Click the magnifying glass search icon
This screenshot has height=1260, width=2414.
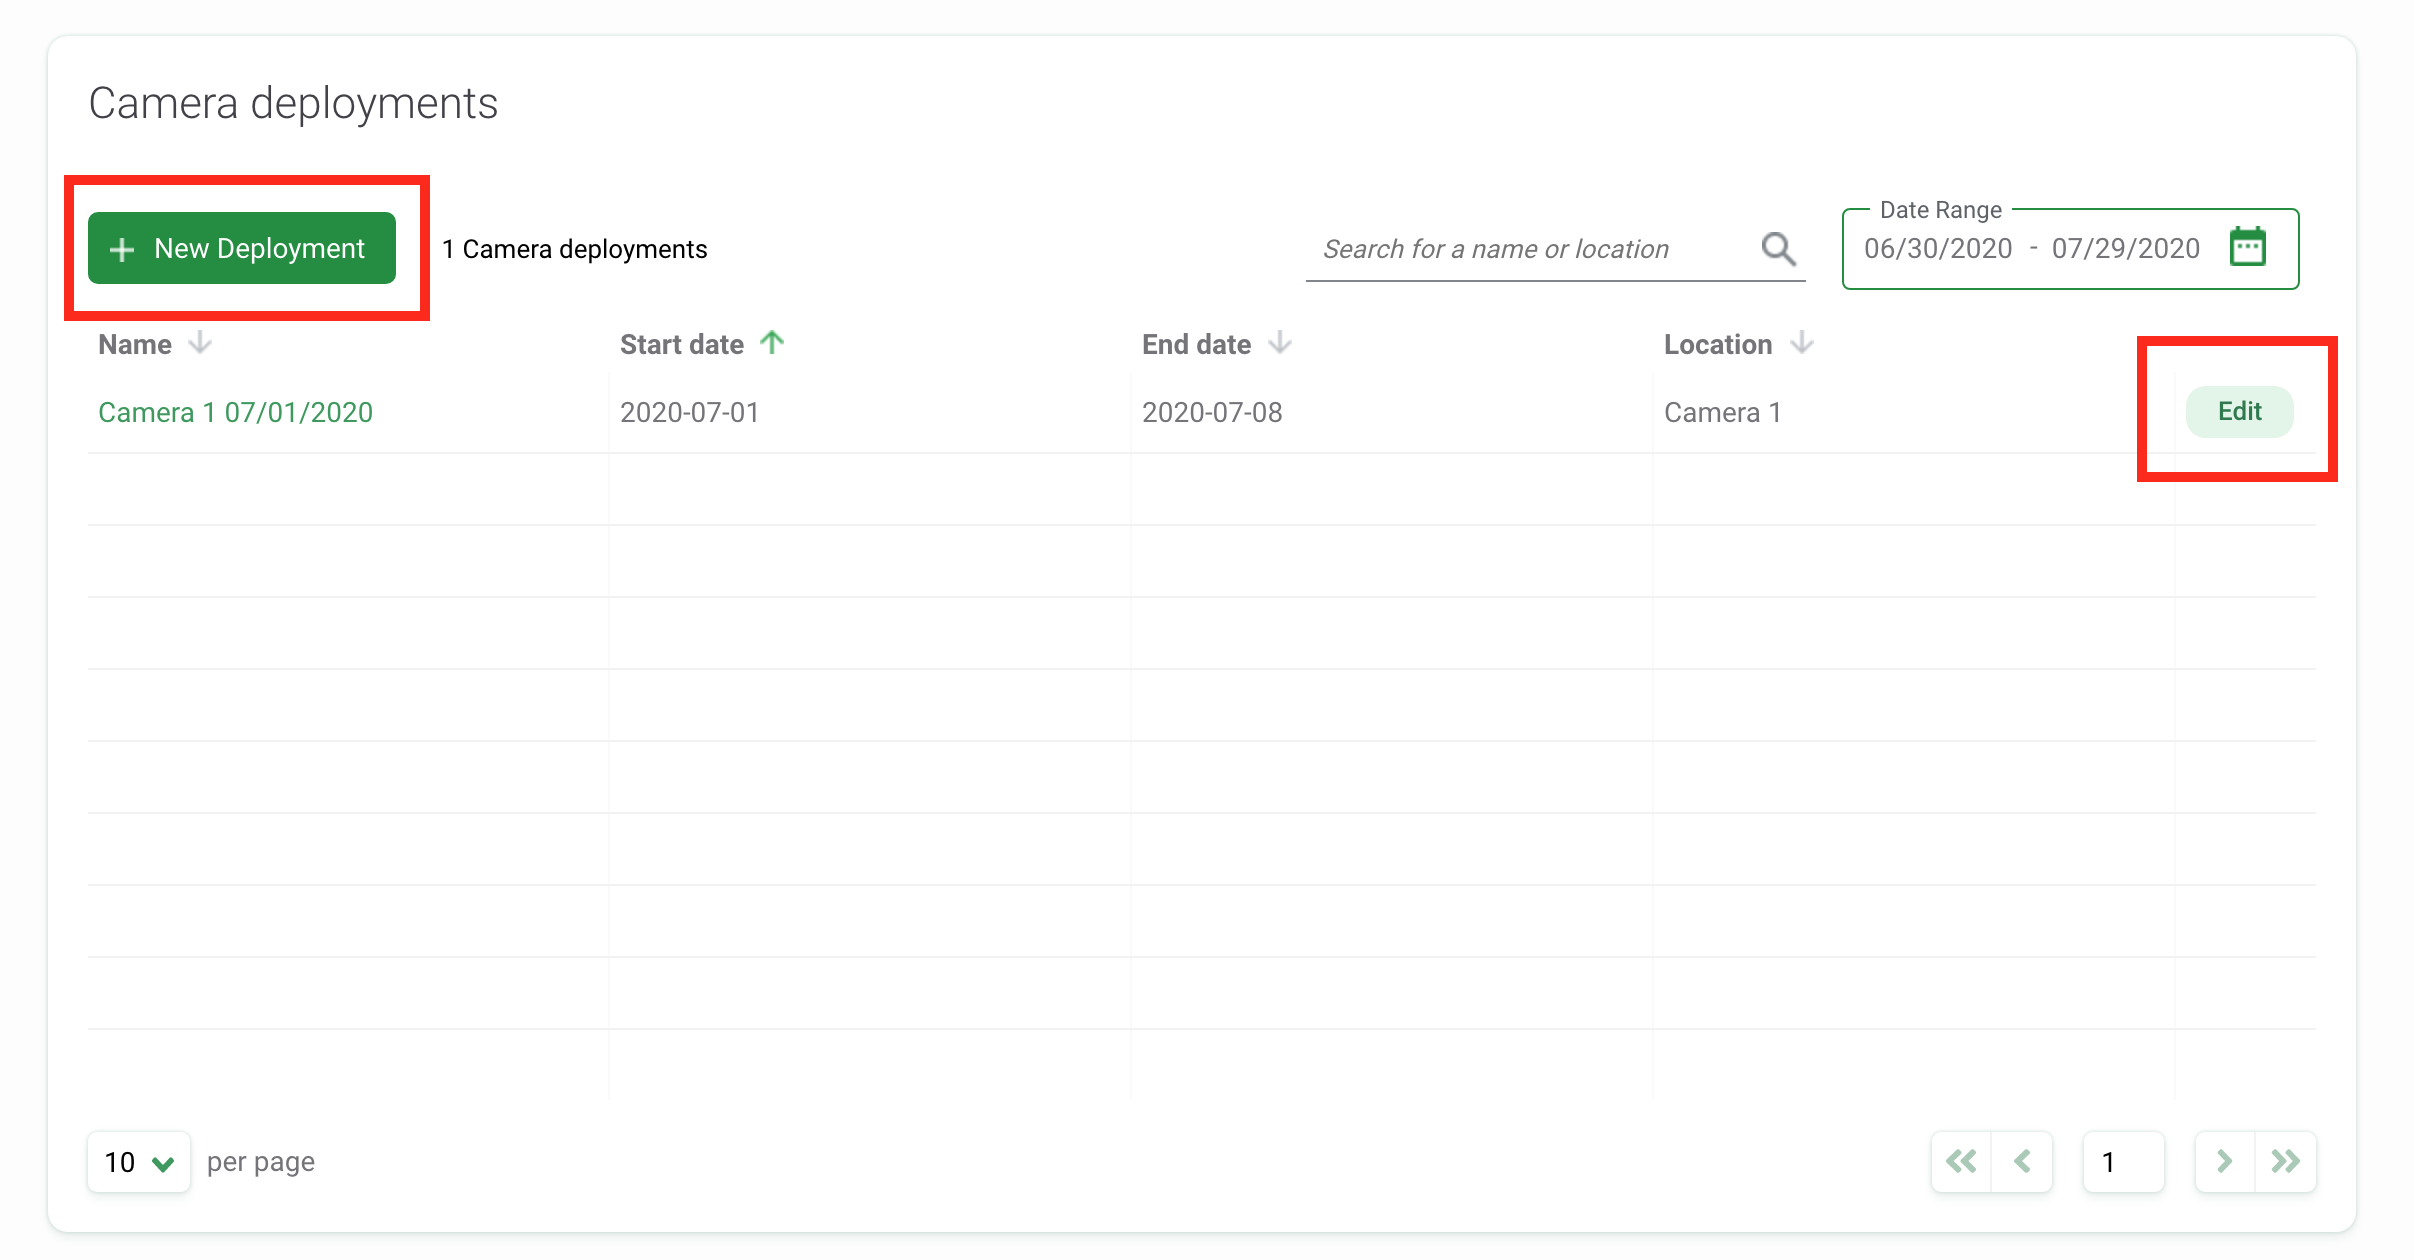pyautogui.click(x=1778, y=249)
